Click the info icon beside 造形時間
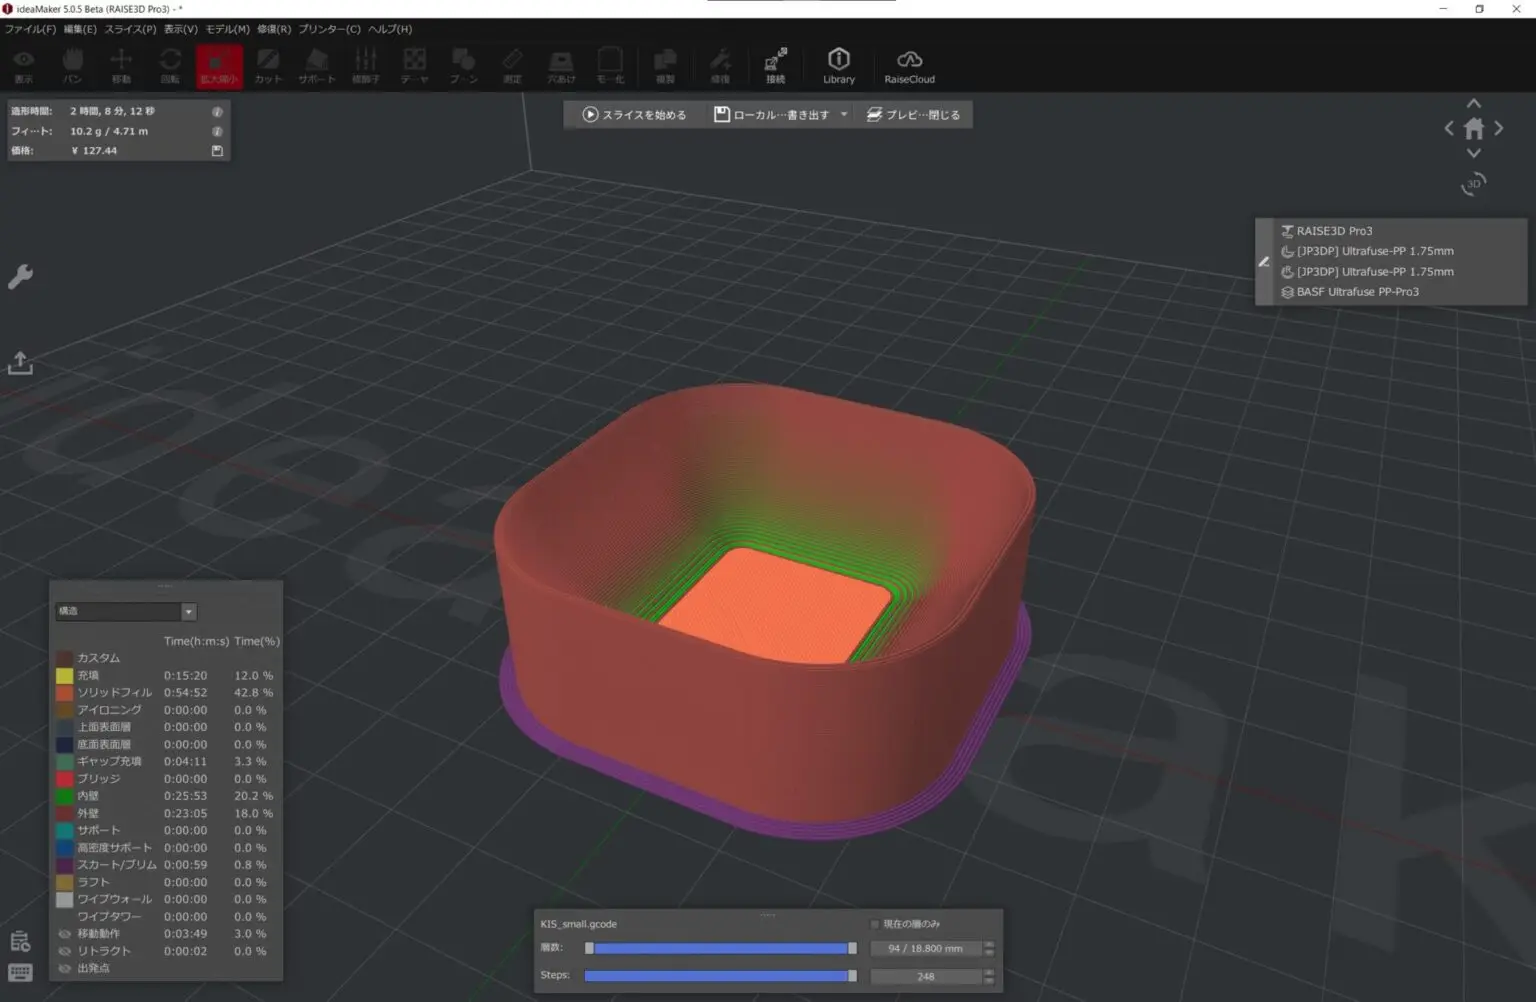 click(217, 112)
